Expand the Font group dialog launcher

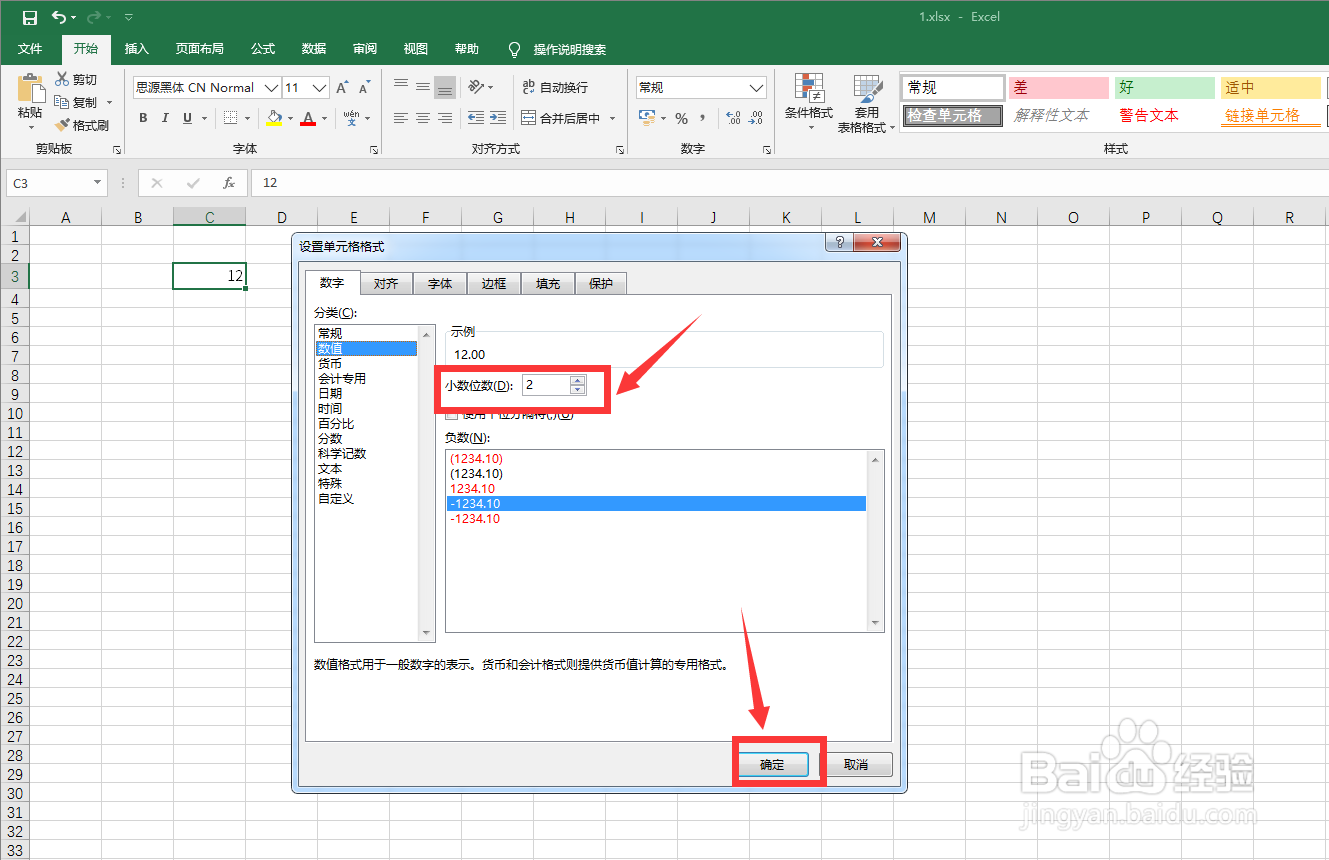tap(374, 149)
